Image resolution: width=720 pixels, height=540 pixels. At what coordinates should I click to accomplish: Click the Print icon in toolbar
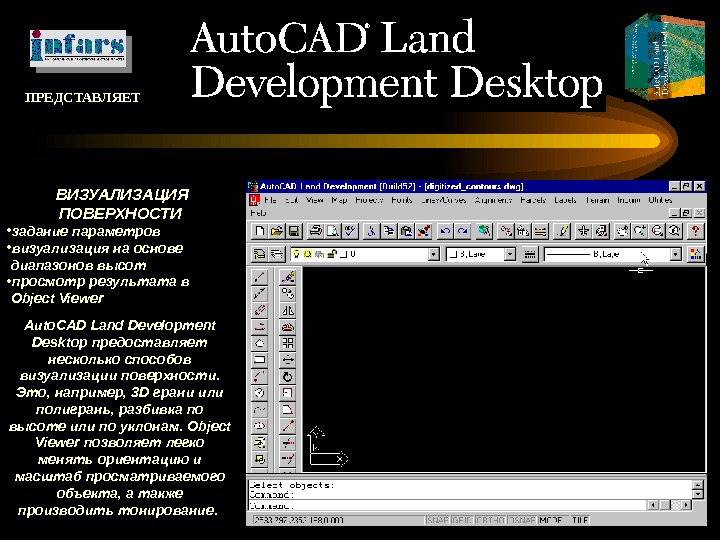pyautogui.click(x=315, y=231)
